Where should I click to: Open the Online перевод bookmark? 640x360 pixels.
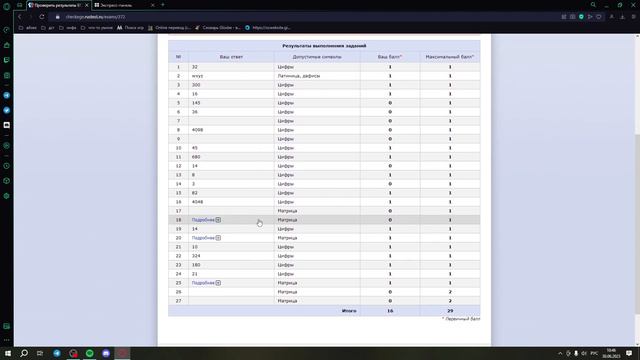(169, 28)
